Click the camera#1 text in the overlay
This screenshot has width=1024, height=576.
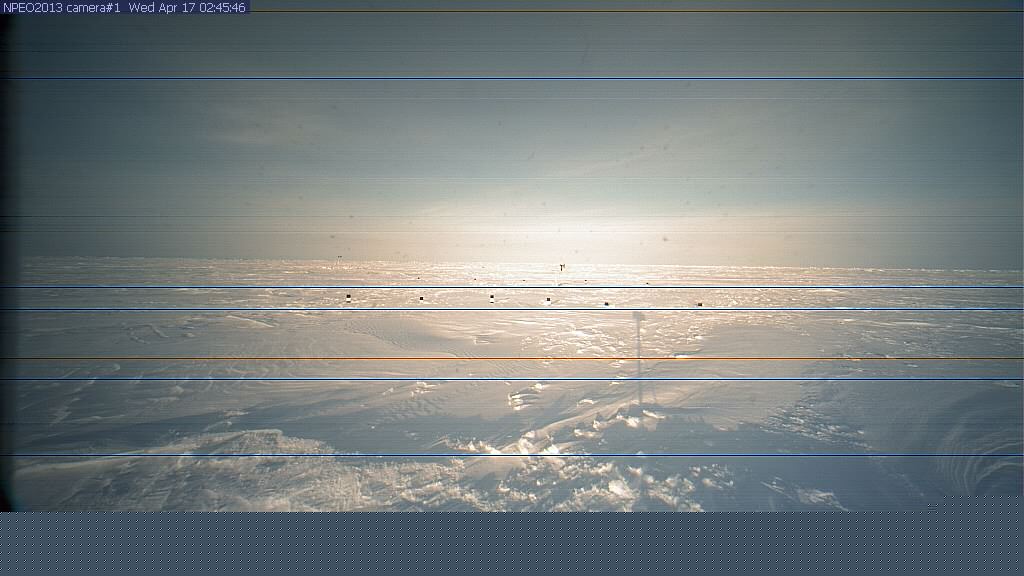point(94,7)
